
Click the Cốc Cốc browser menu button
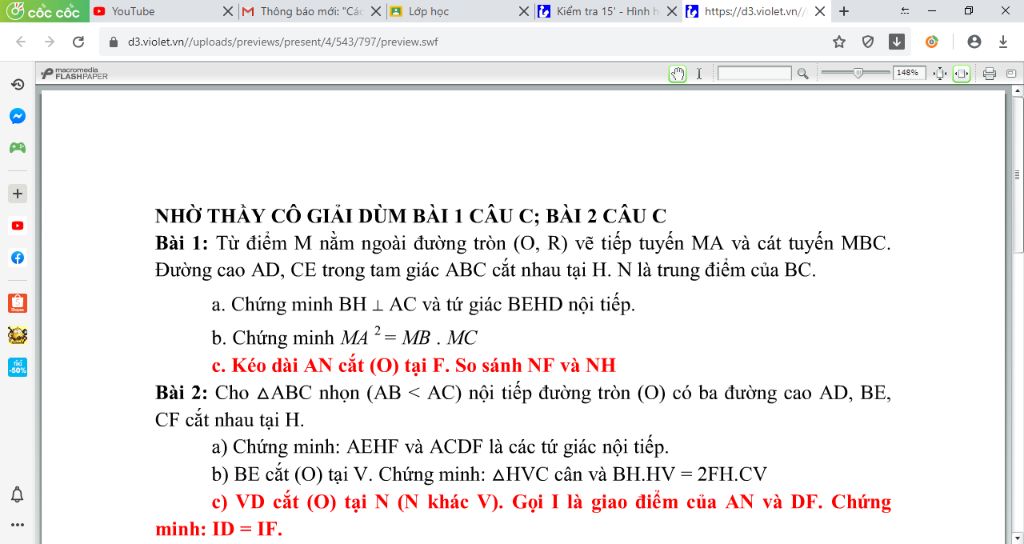coord(44,11)
